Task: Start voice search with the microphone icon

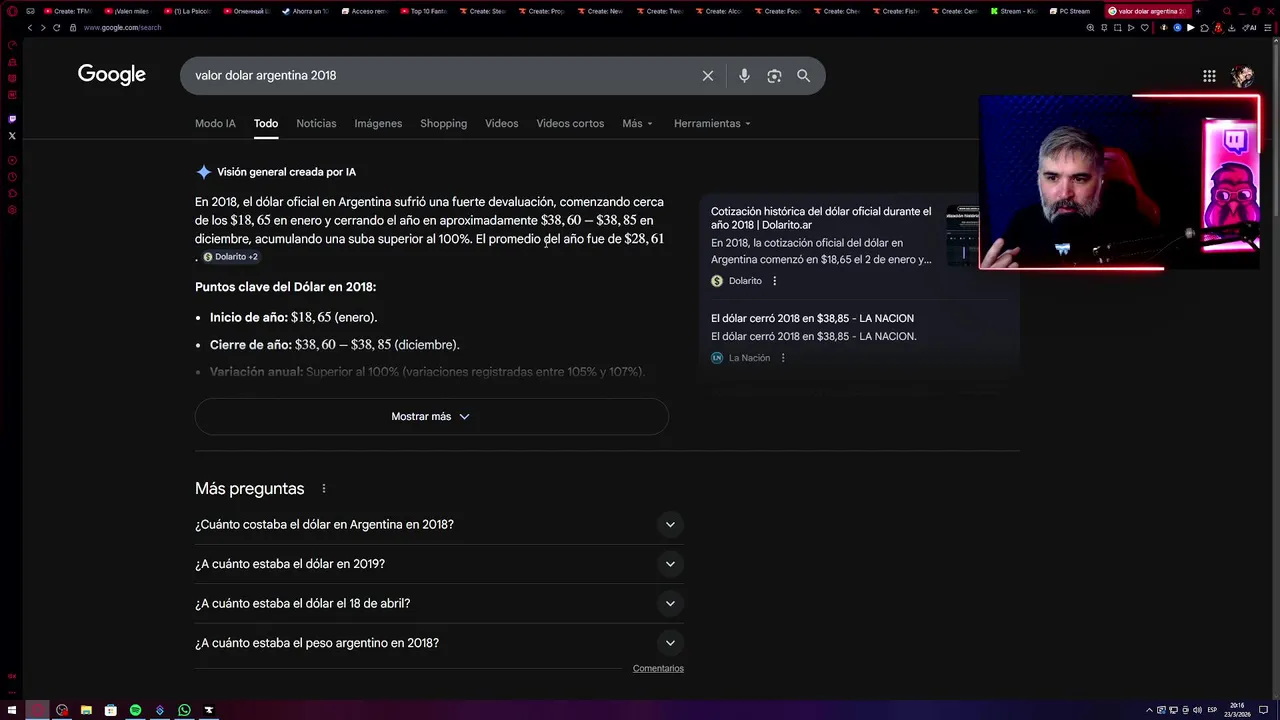Action: coord(744,76)
